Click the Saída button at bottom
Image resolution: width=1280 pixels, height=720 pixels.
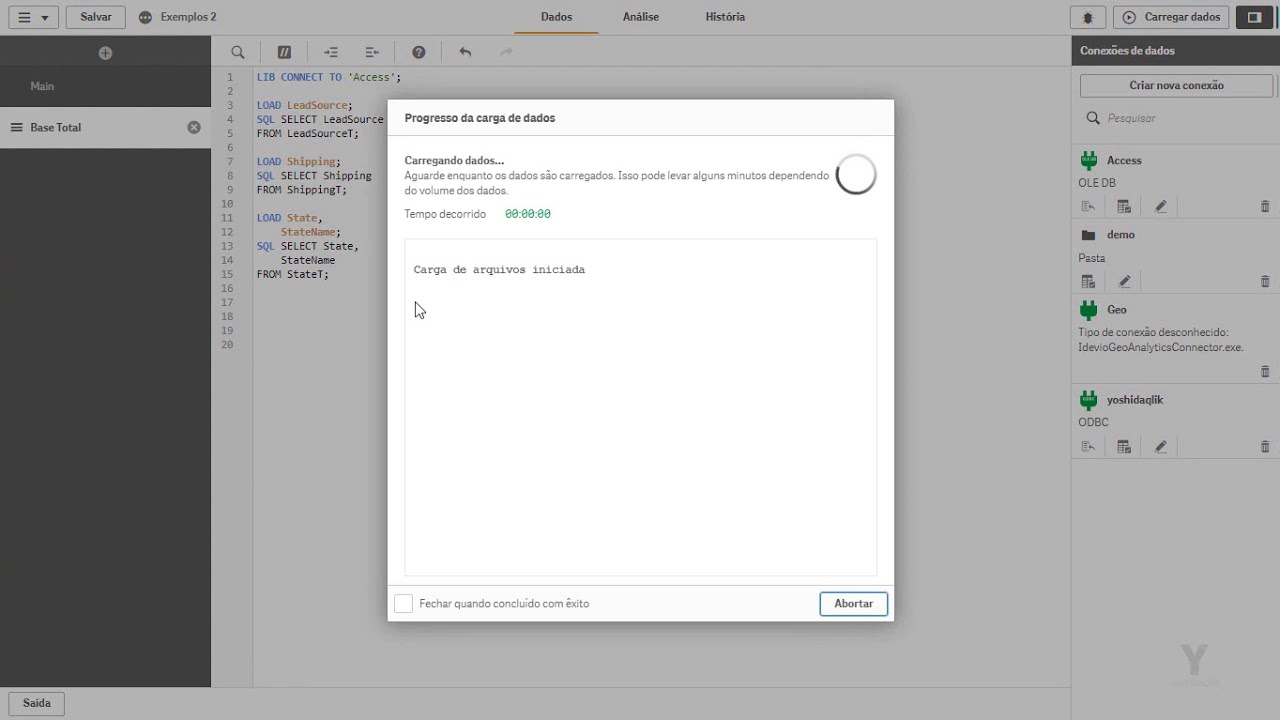click(37, 703)
